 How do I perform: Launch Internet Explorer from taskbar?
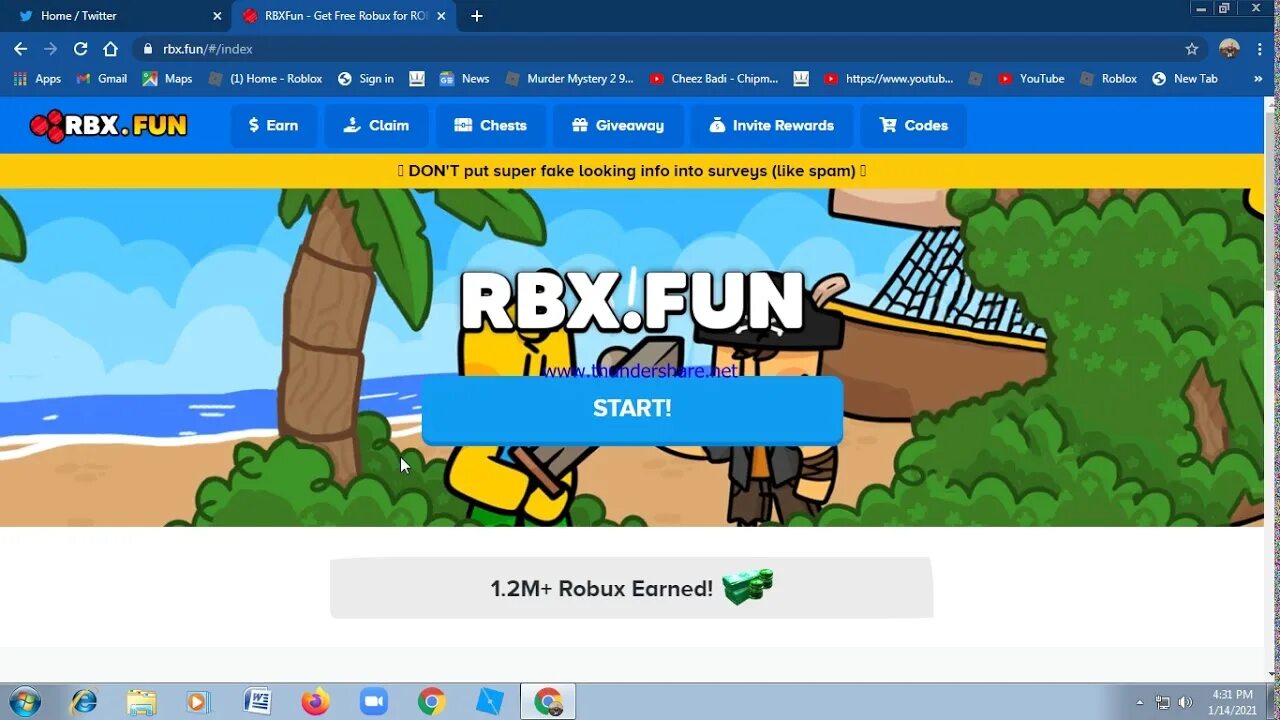click(x=84, y=702)
